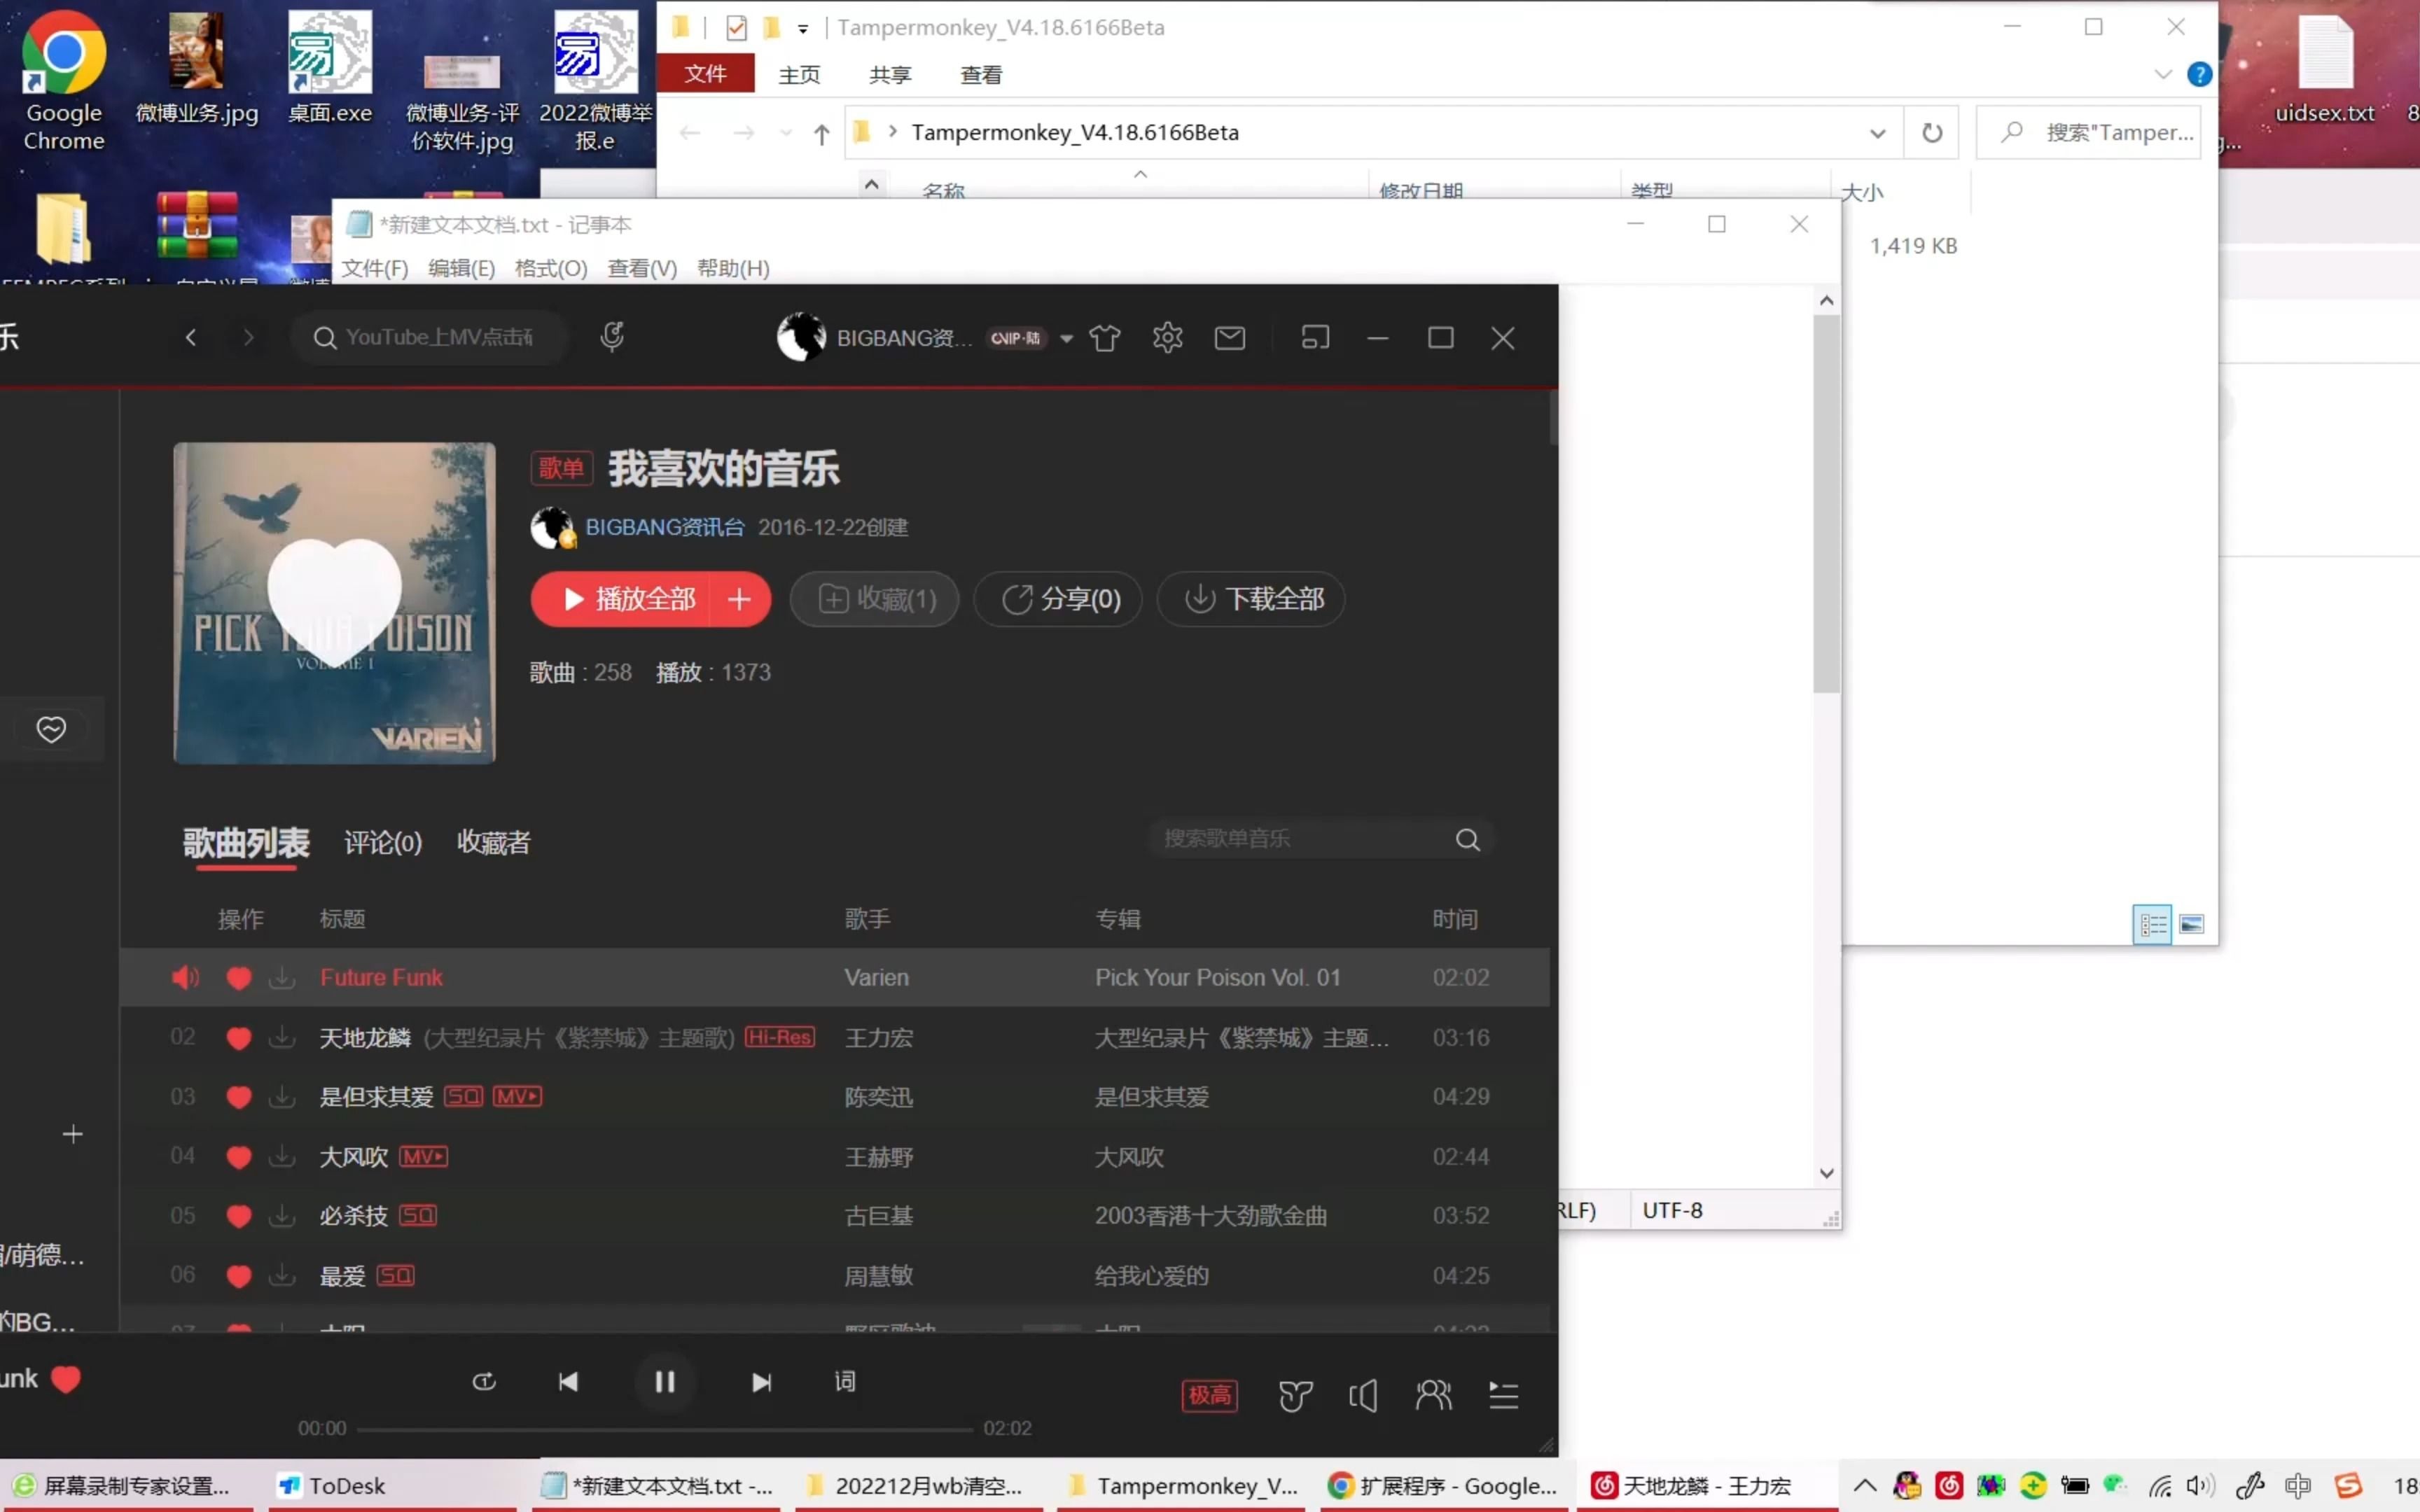Click the playlist/queue icon bottom right
The image size is (2420, 1512).
(1502, 1395)
